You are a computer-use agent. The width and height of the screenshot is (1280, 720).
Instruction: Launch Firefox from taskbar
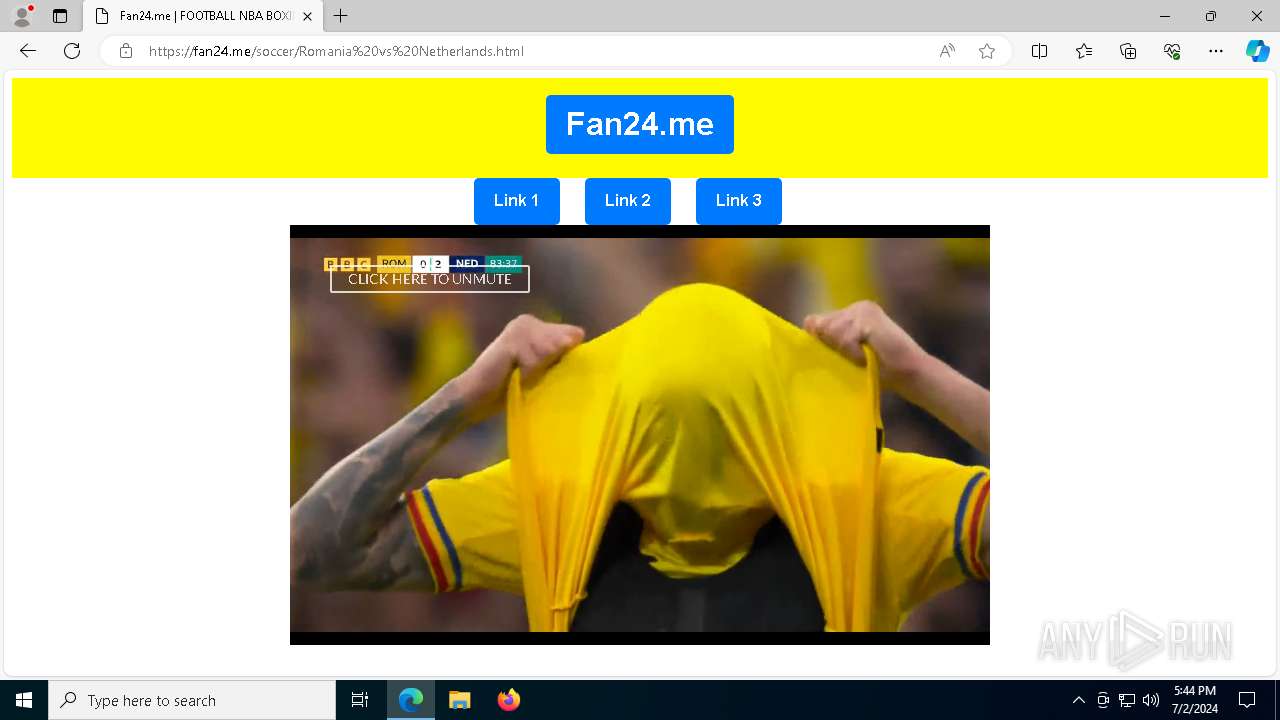click(508, 700)
